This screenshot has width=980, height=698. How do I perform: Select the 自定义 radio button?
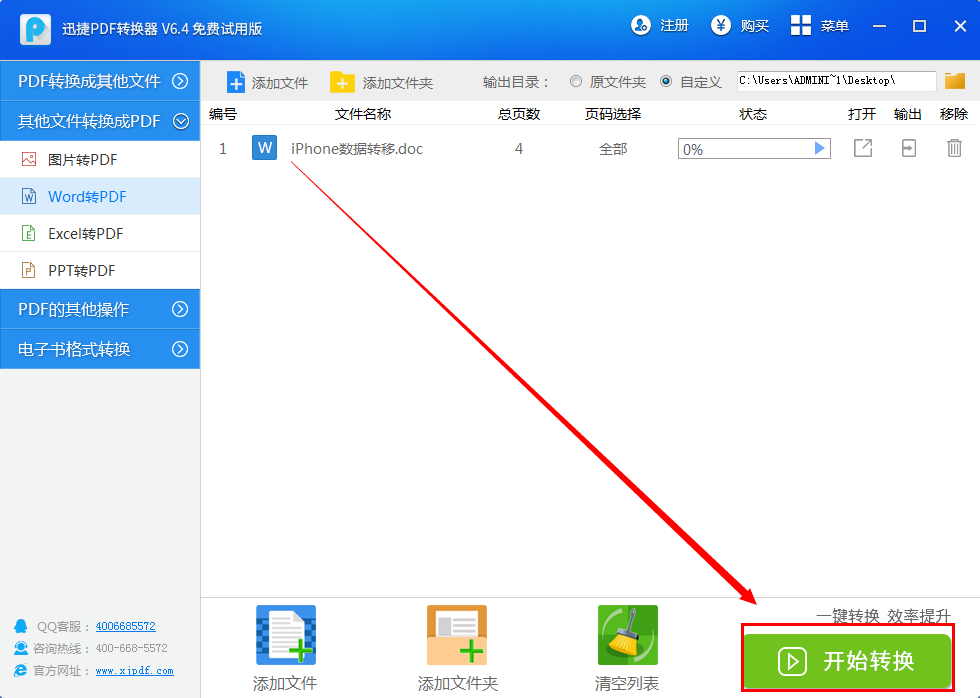tap(666, 81)
